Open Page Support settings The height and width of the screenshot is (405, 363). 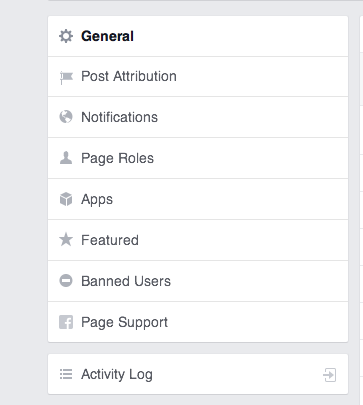click(198, 322)
